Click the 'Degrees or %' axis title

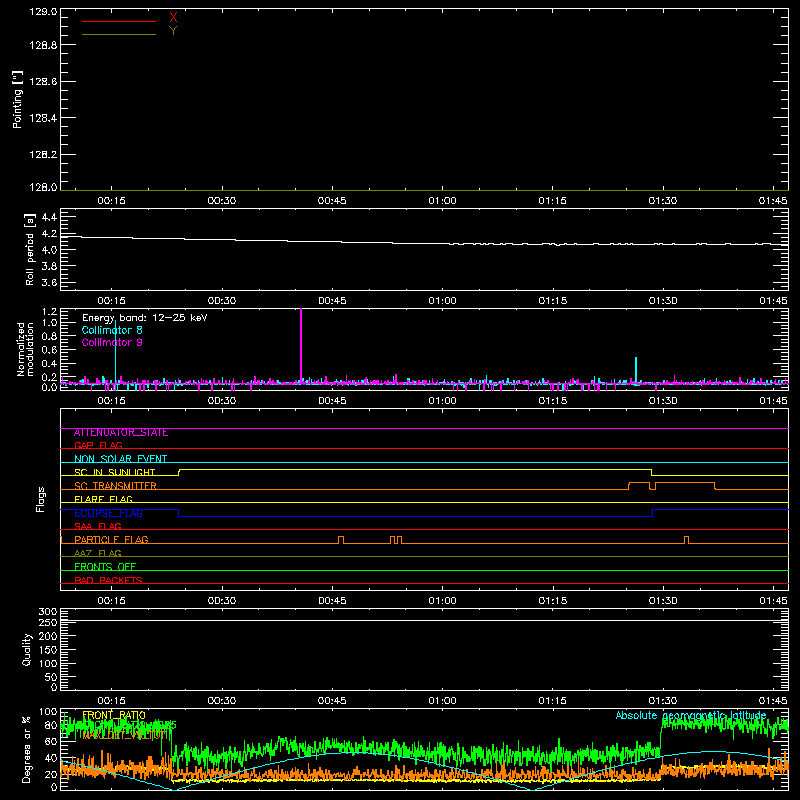pyautogui.click(x=27, y=749)
